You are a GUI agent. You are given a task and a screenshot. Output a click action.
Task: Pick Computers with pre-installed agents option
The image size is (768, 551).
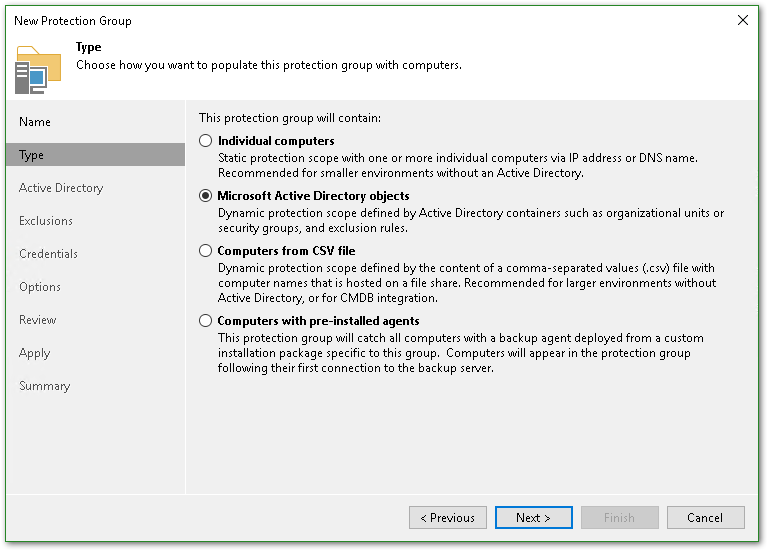206,321
